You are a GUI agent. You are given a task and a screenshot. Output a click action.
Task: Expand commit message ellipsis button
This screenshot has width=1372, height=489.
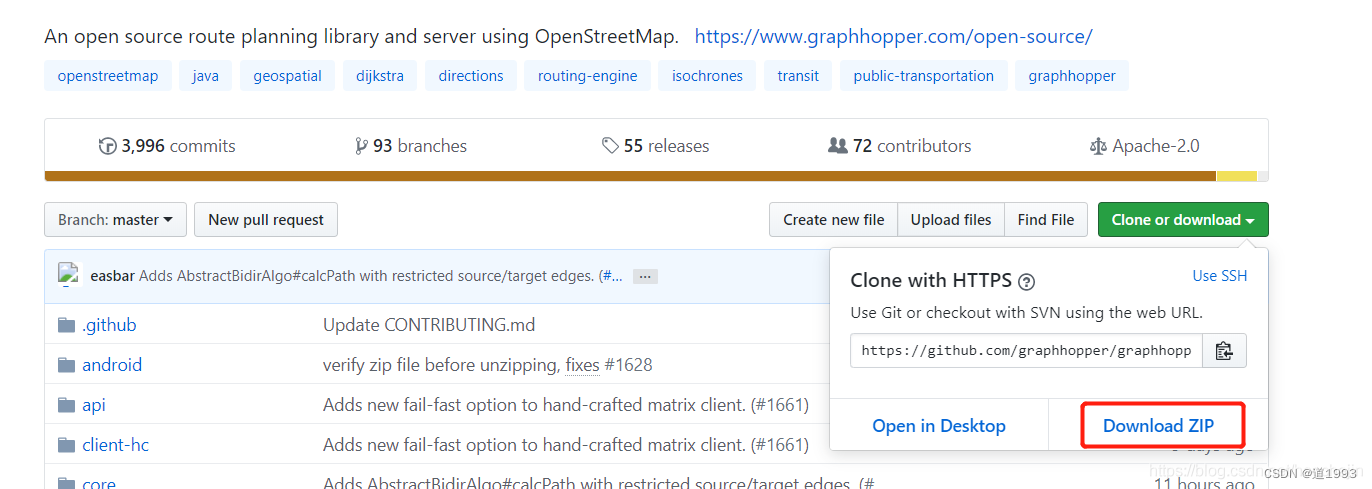tap(645, 276)
